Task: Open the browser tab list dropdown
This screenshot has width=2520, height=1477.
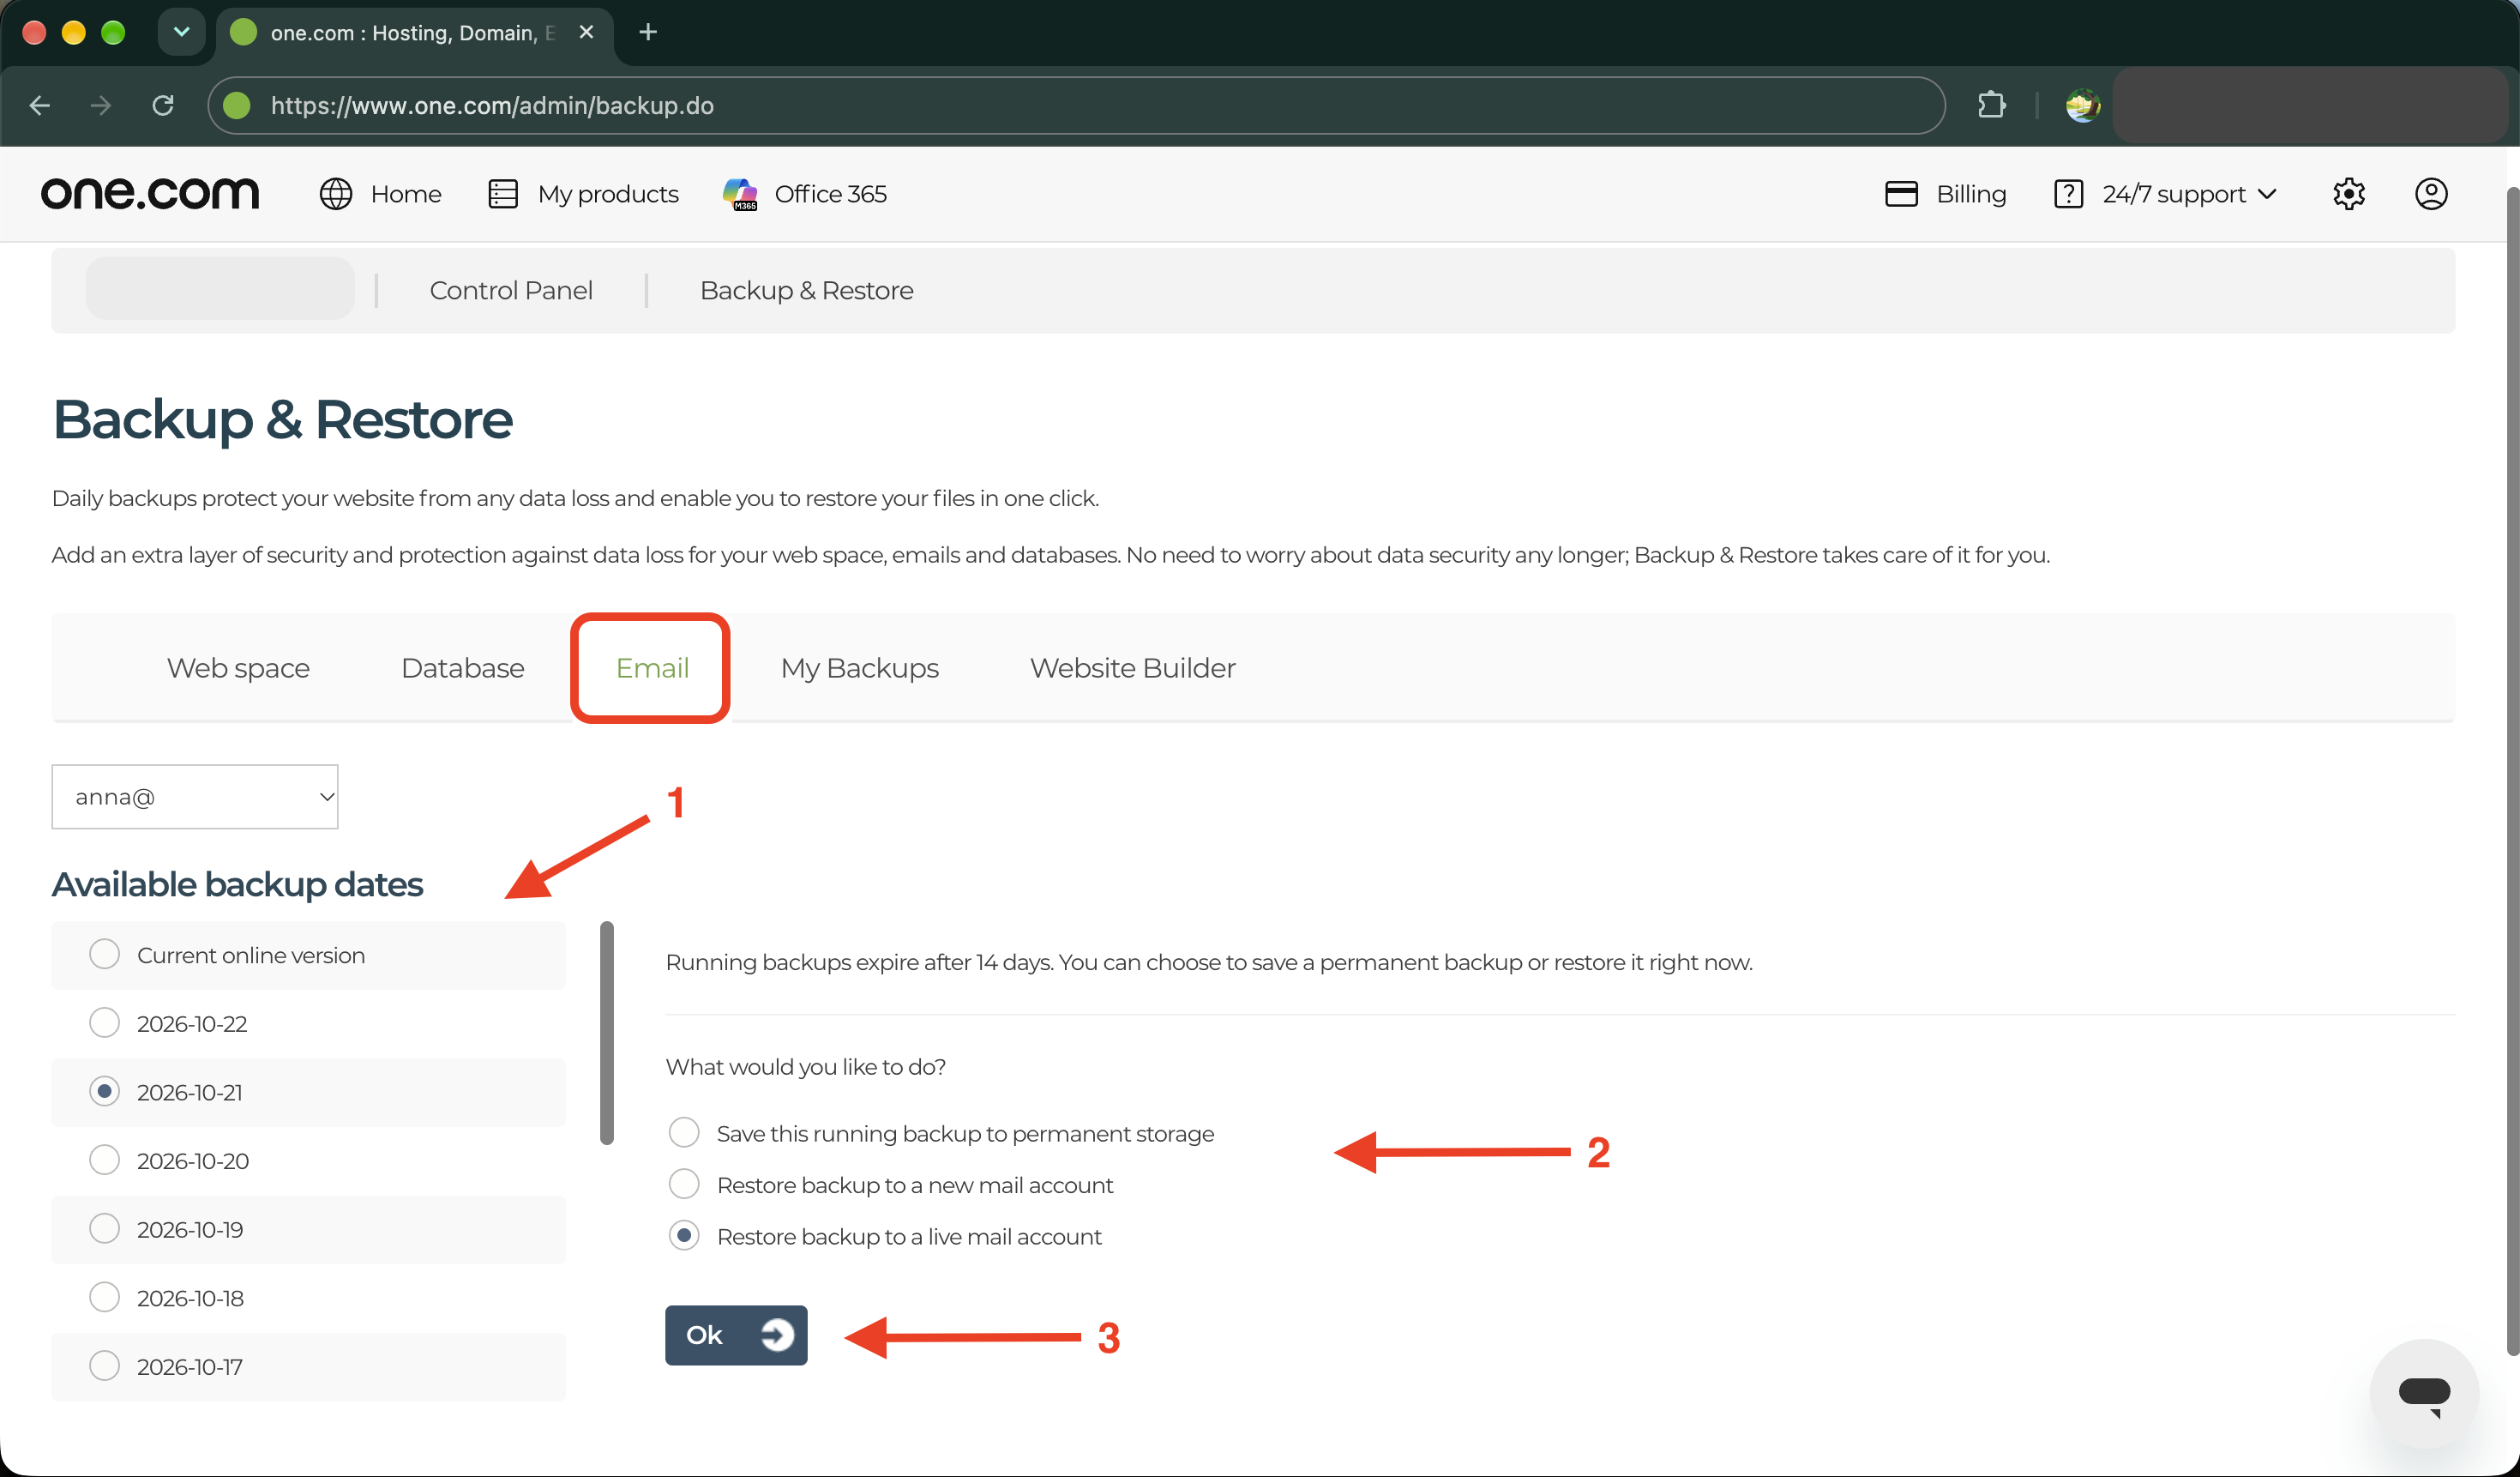Action: point(181,32)
